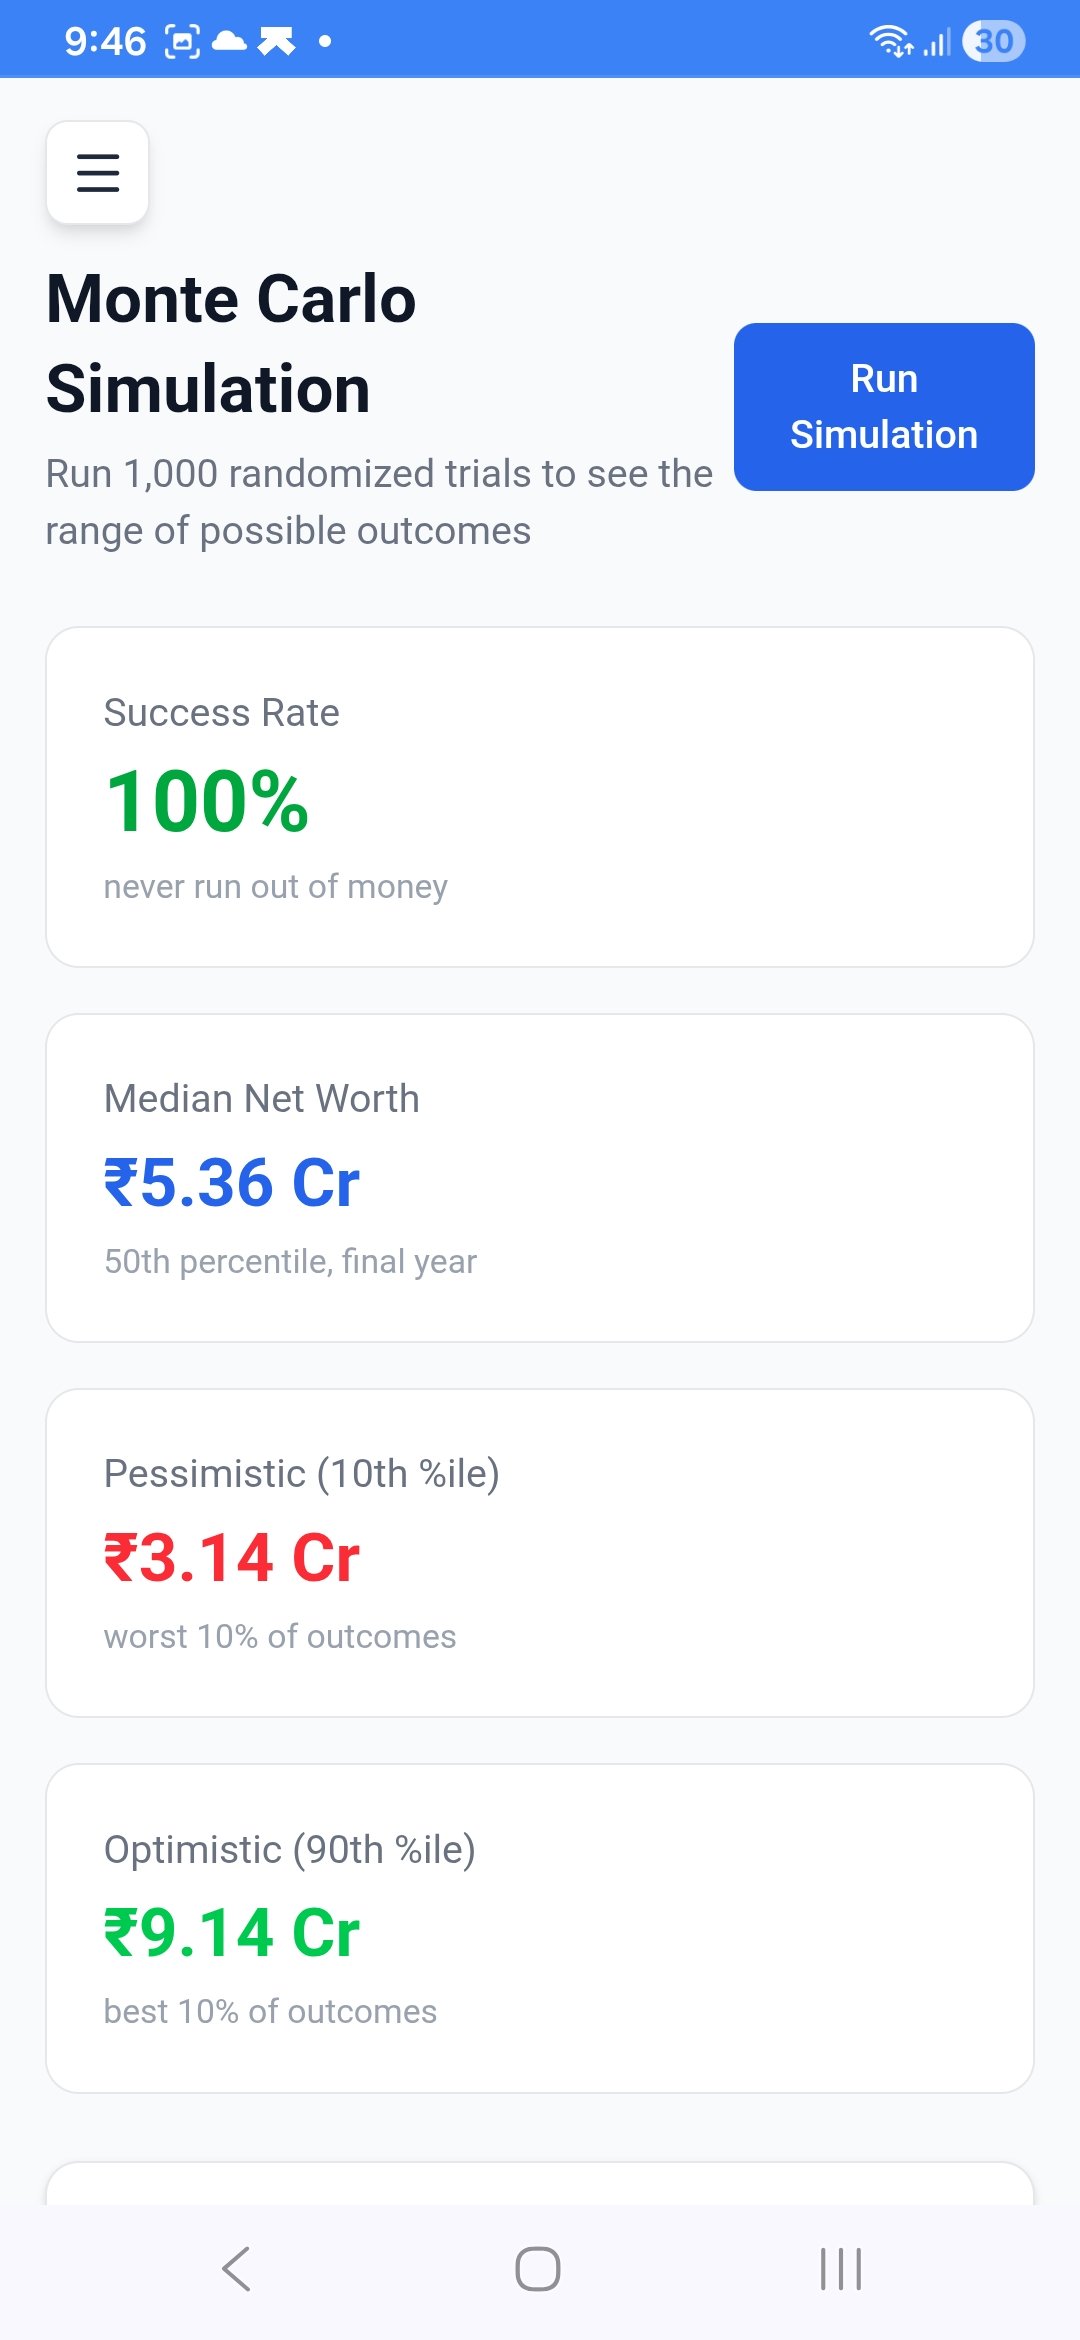Viewport: 1080px width, 2340px height.
Task: Select the Optimistic (90th %ile) label
Action: 290,1849
